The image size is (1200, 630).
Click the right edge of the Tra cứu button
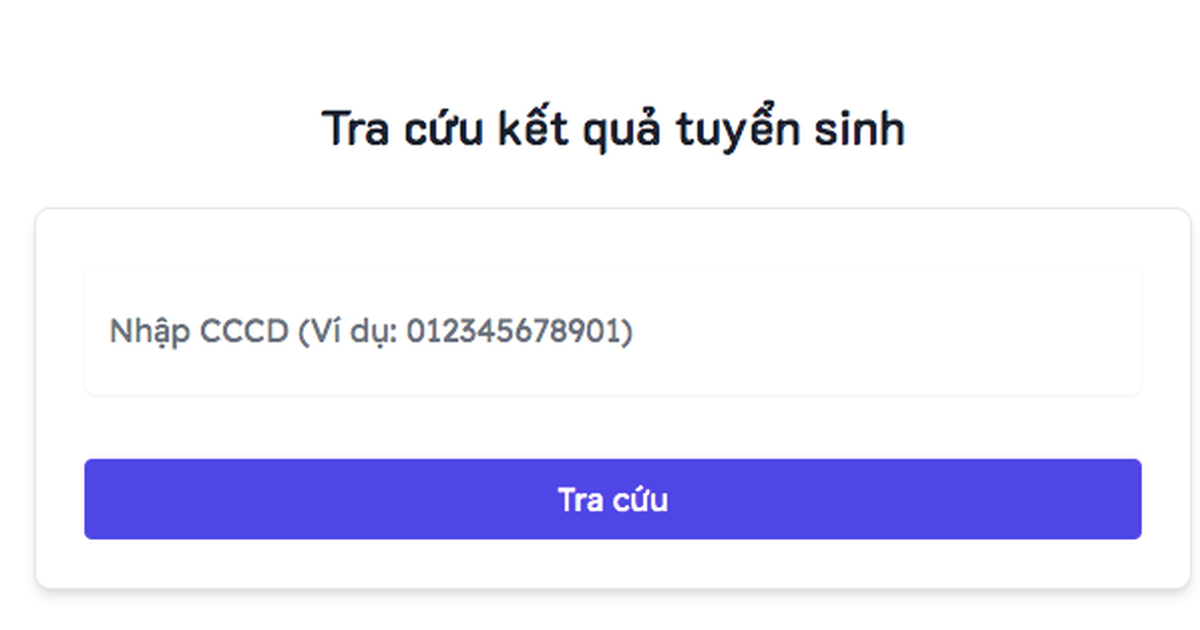(x=1128, y=499)
